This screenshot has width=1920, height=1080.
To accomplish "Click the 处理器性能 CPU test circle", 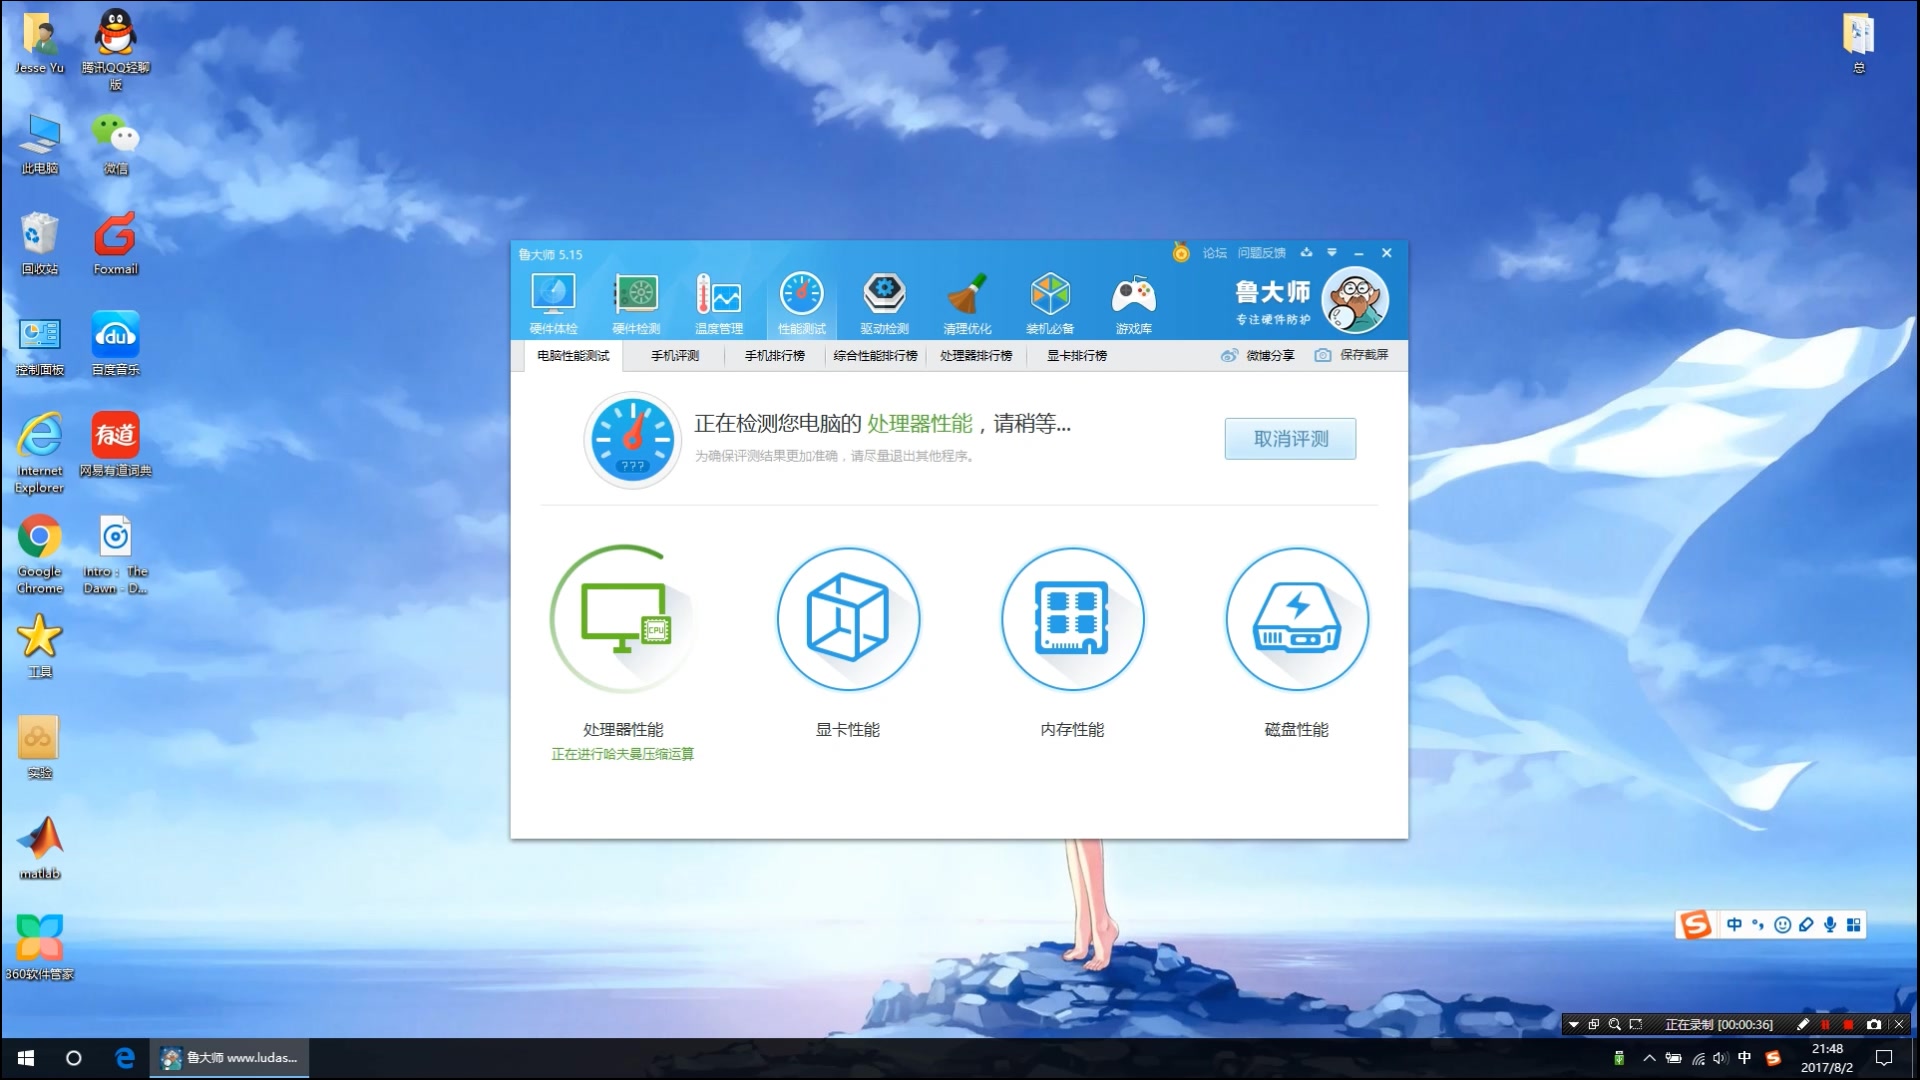I will point(623,619).
